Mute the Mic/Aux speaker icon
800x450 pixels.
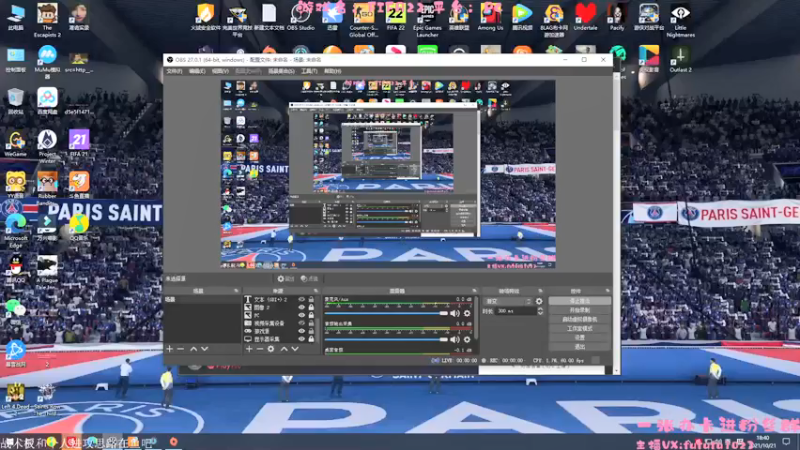tap(455, 313)
